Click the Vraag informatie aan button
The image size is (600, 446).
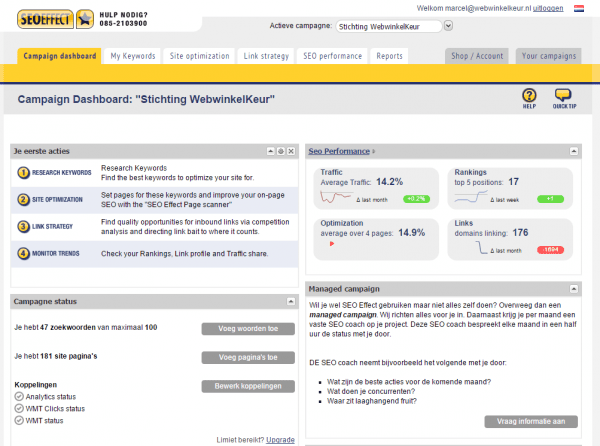pyautogui.click(x=530, y=421)
